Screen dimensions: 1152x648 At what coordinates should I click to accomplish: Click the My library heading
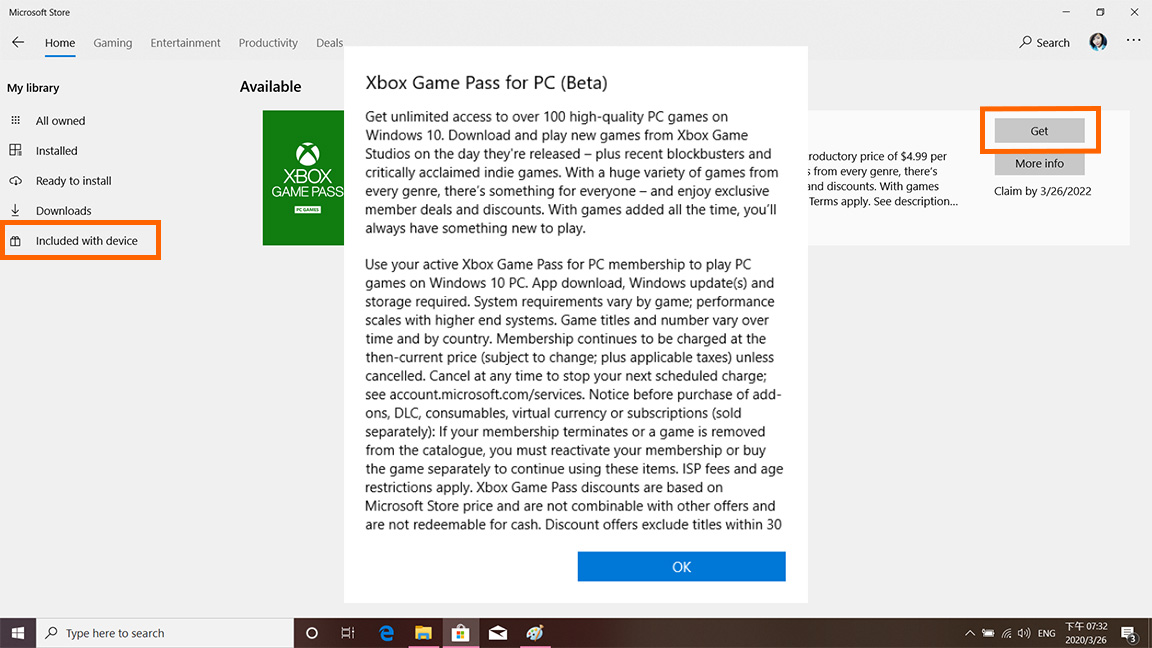[x=33, y=87]
